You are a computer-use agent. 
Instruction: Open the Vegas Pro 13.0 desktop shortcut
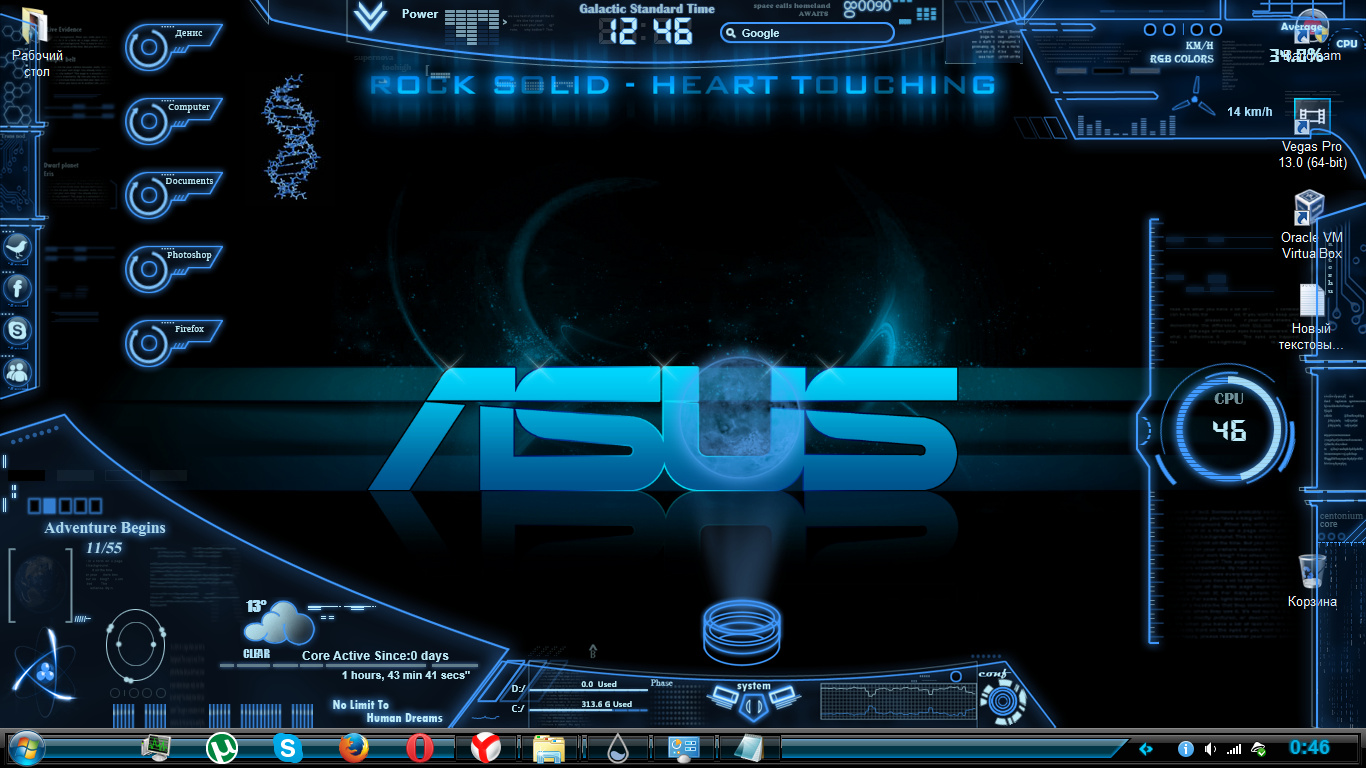coord(1312,134)
